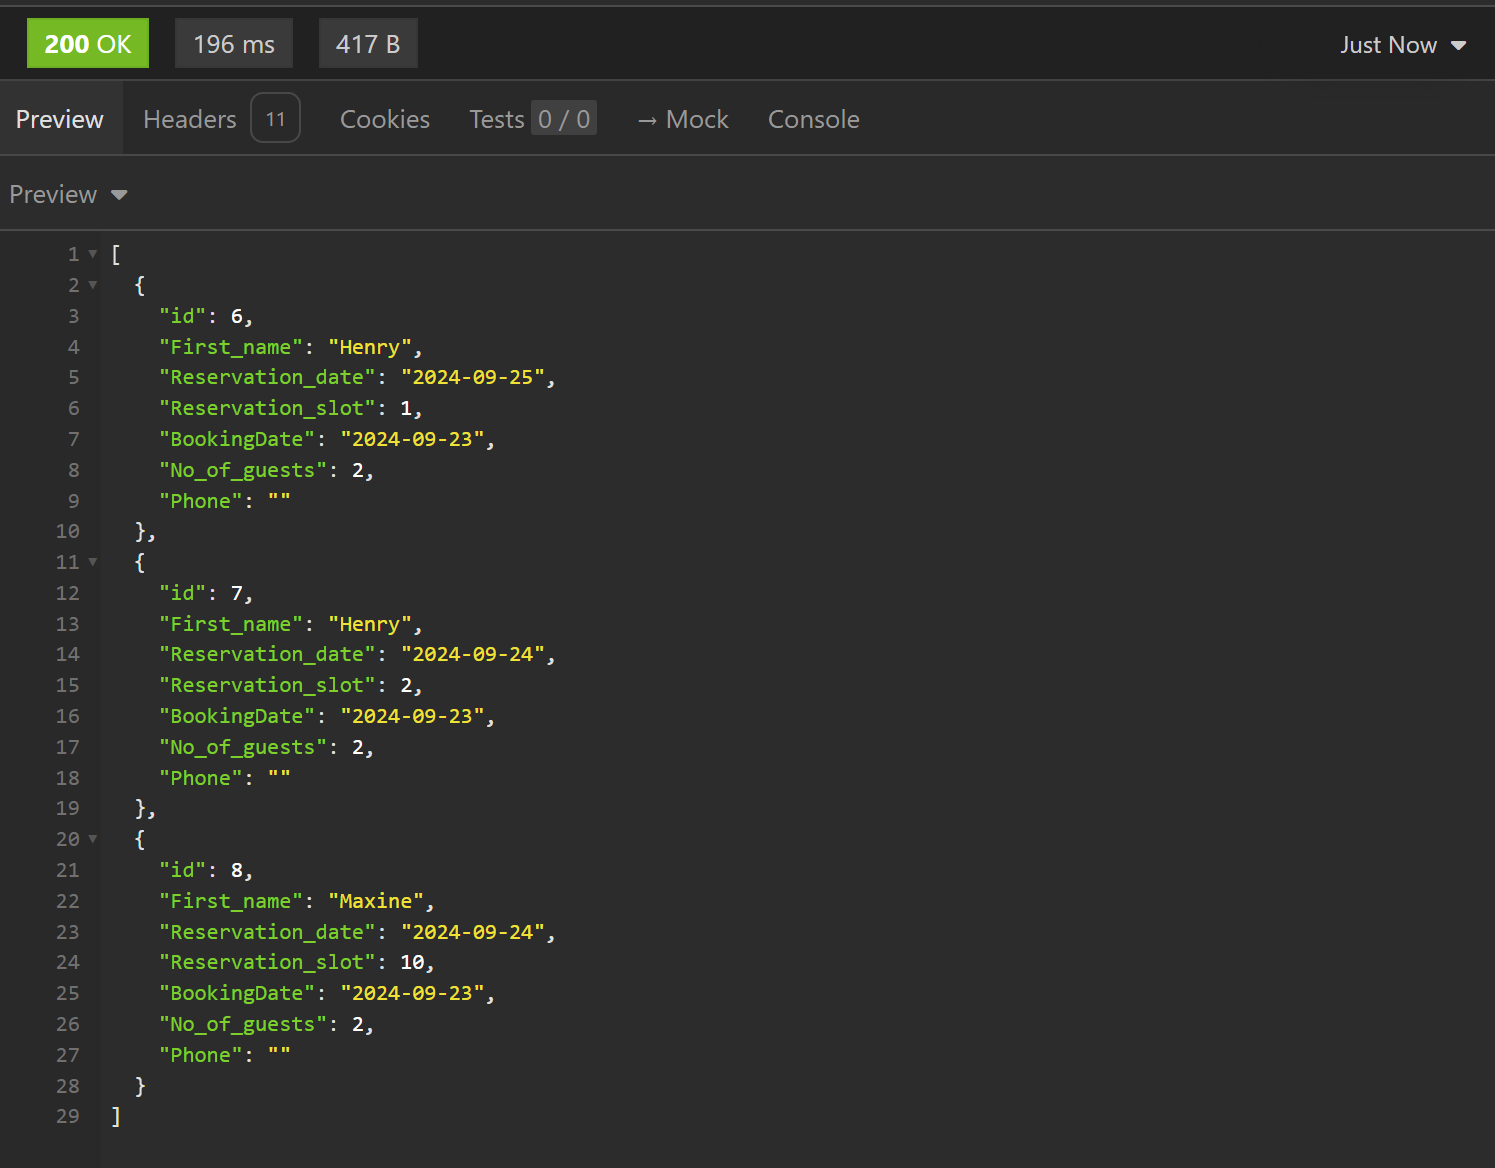Viewport: 1495px width, 1168px height.
Task: Collapse the third object at line 20
Action: coord(93,839)
